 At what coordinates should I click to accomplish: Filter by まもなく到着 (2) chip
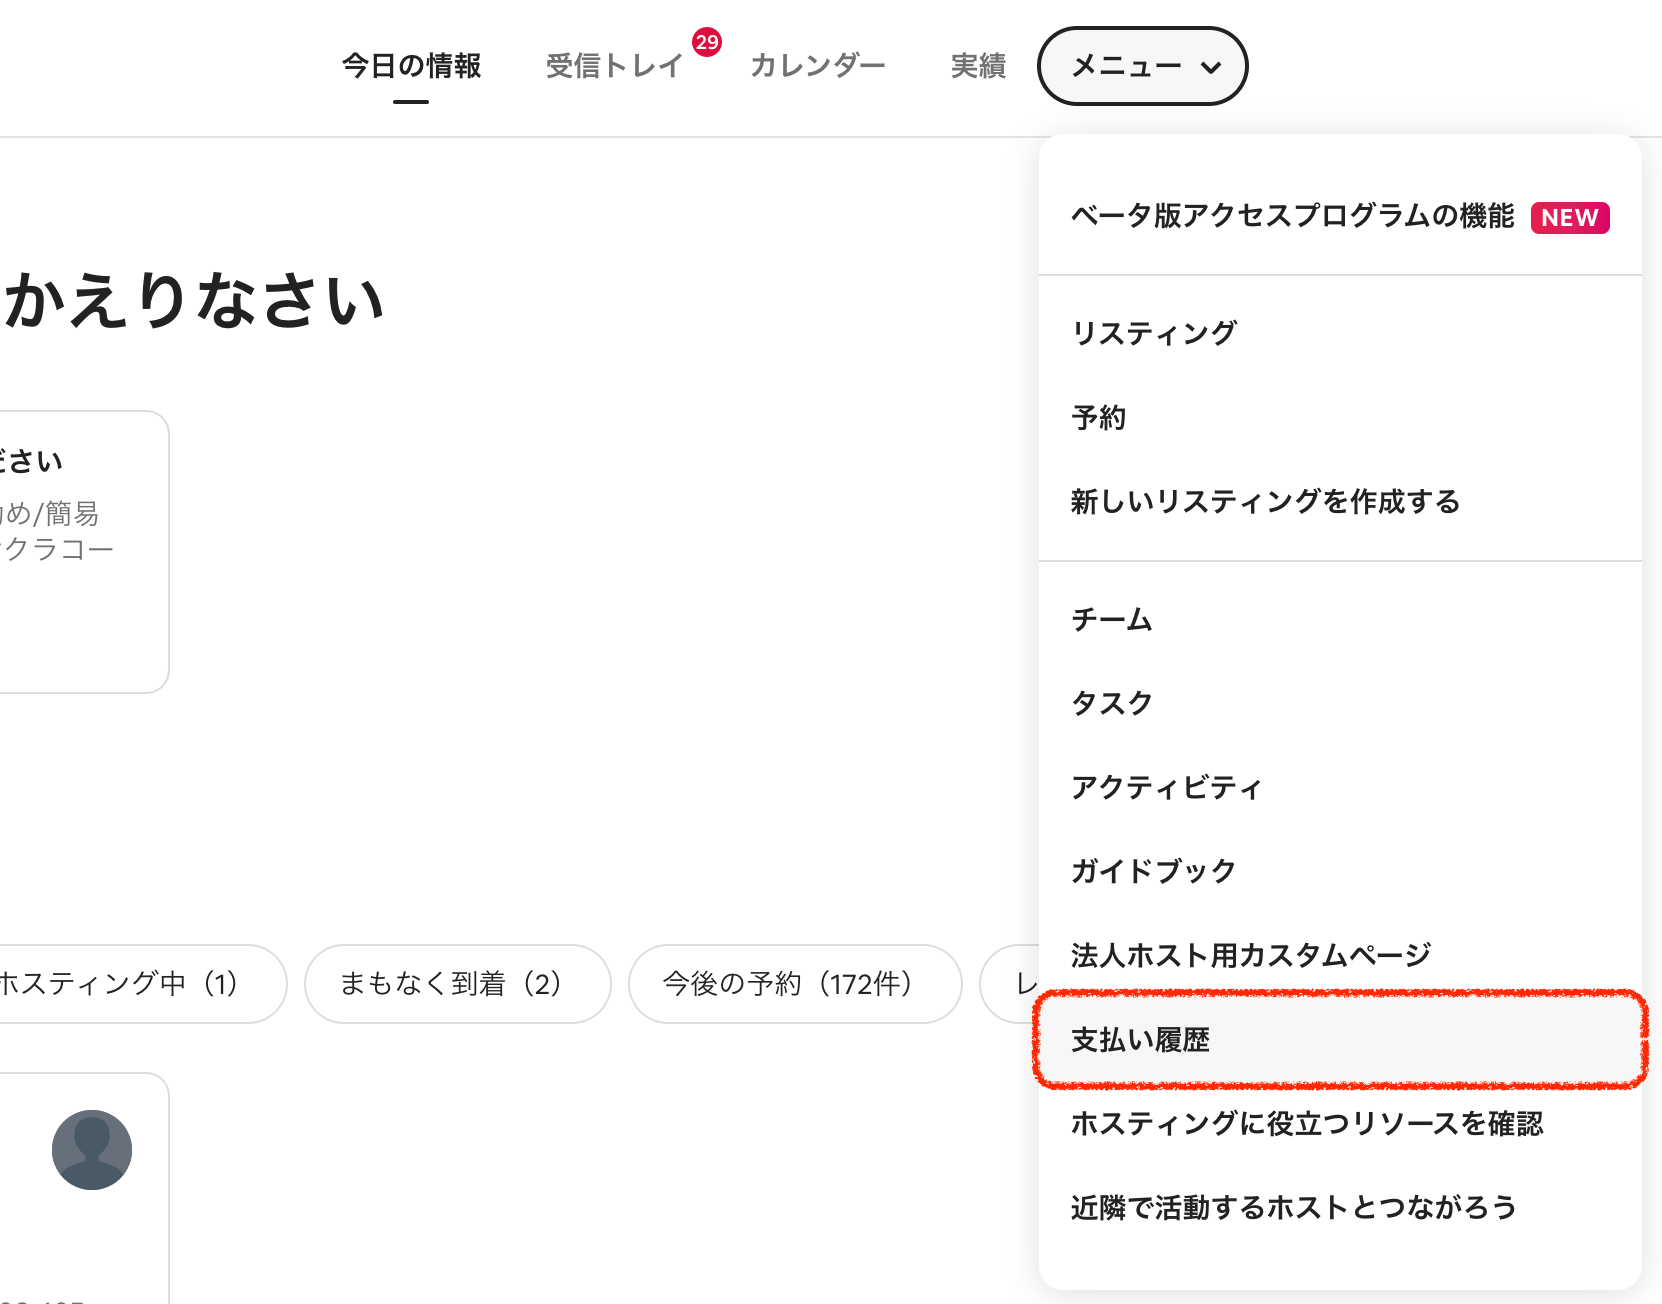pyautogui.click(x=457, y=984)
